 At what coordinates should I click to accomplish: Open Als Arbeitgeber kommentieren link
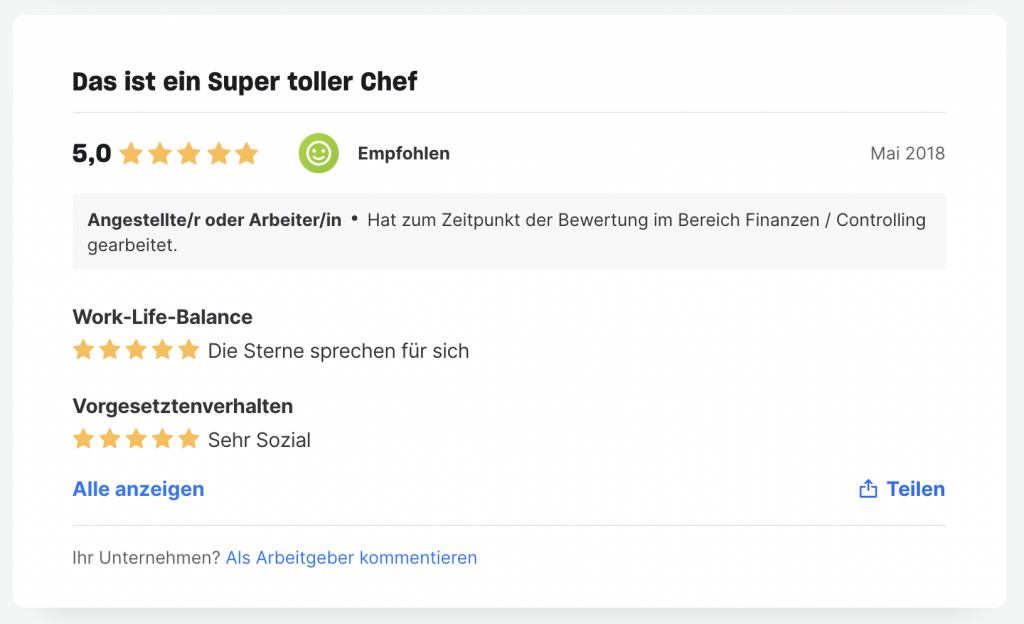(351, 557)
